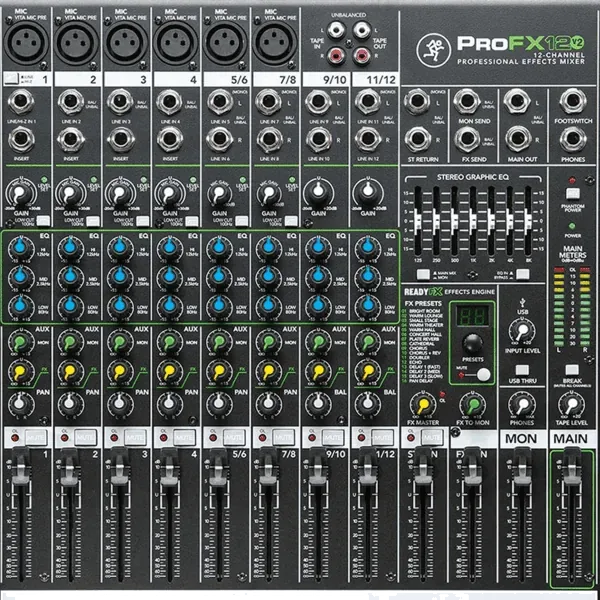
Task: Mute channel 11/12
Action: 383,437
